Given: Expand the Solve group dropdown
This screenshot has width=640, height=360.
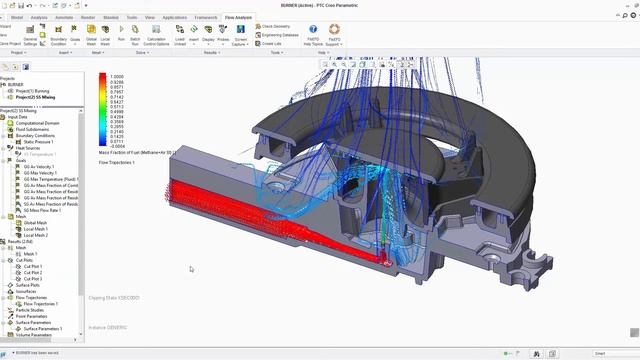Looking at the screenshot, I should pos(142,53).
